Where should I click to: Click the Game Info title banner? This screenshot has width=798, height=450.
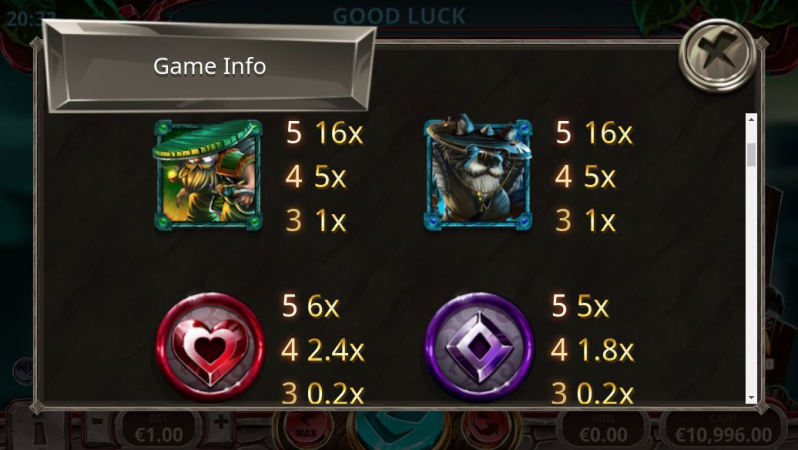click(x=209, y=66)
